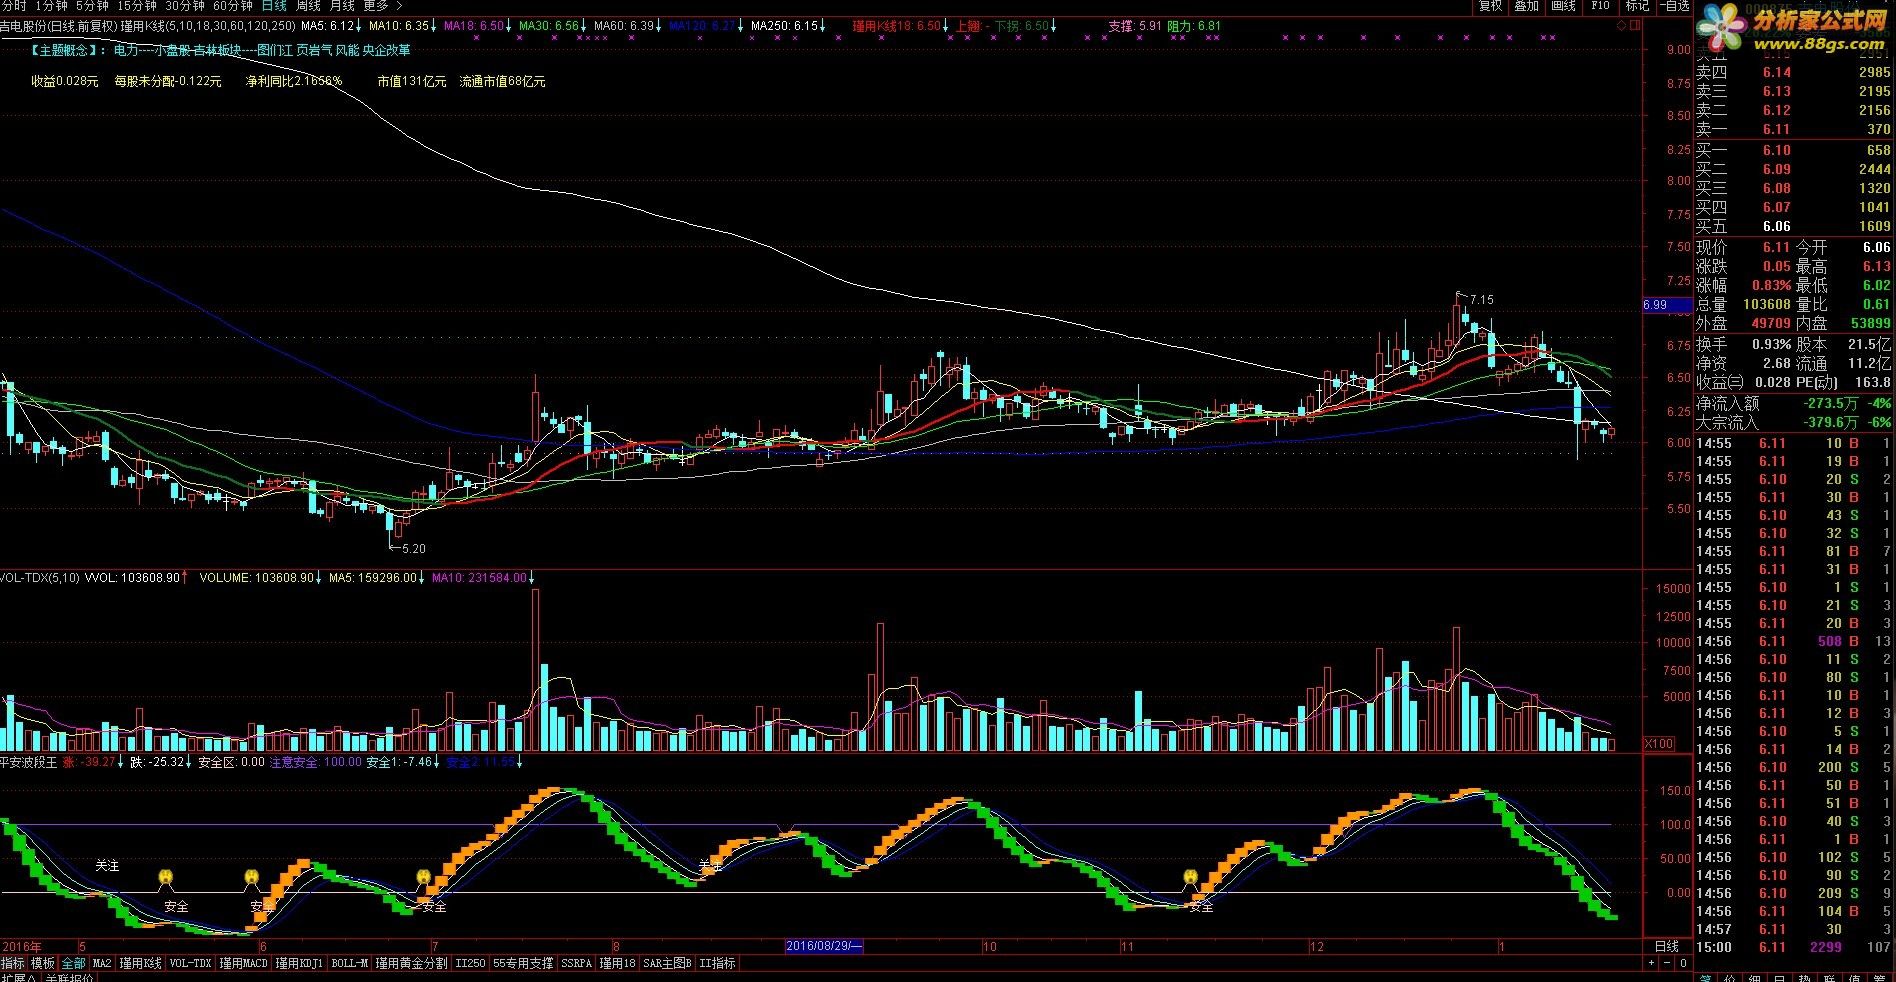Open the 画线 drawing tools
The width and height of the screenshot is (1896, 982).
[1564, 6]
